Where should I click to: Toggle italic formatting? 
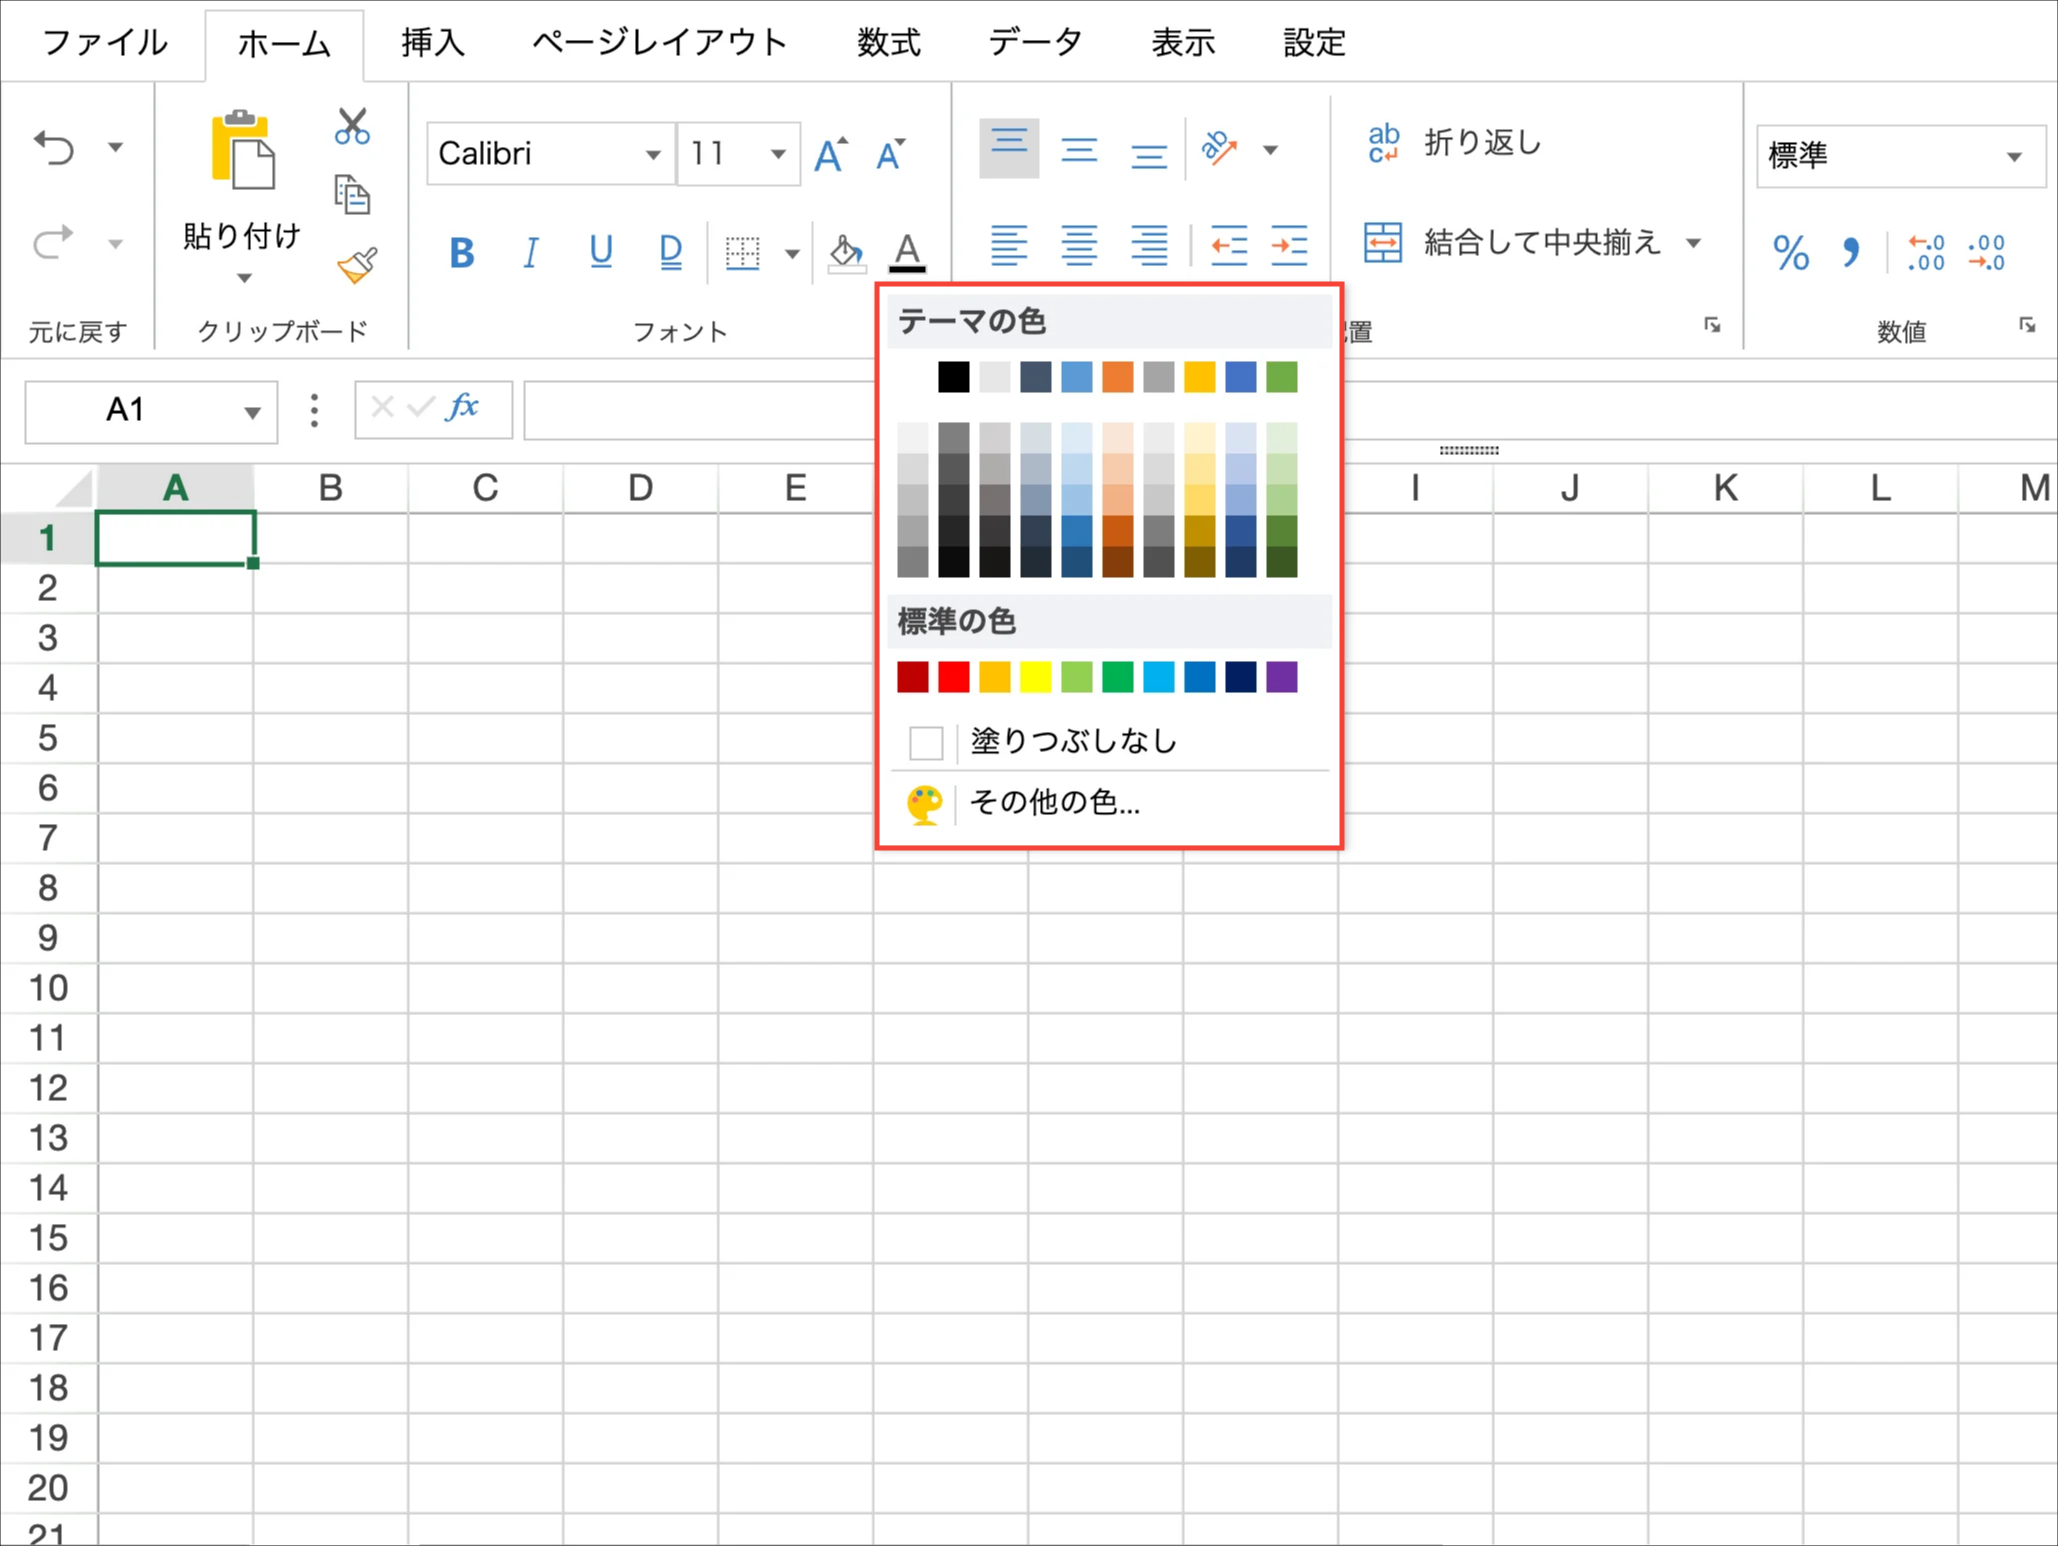click(x=531, y=252)
